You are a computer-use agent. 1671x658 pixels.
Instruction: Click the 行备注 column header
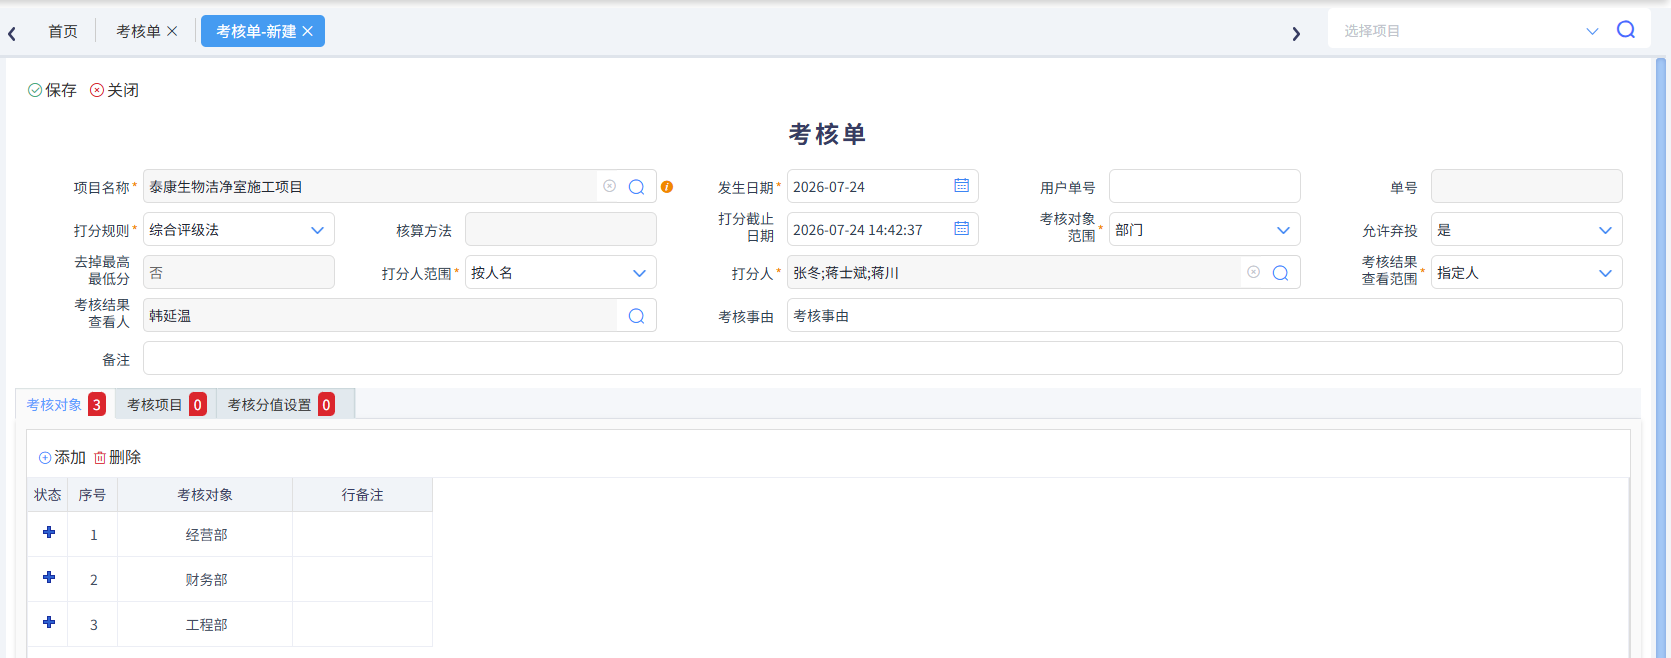click(x=362, y=494)
